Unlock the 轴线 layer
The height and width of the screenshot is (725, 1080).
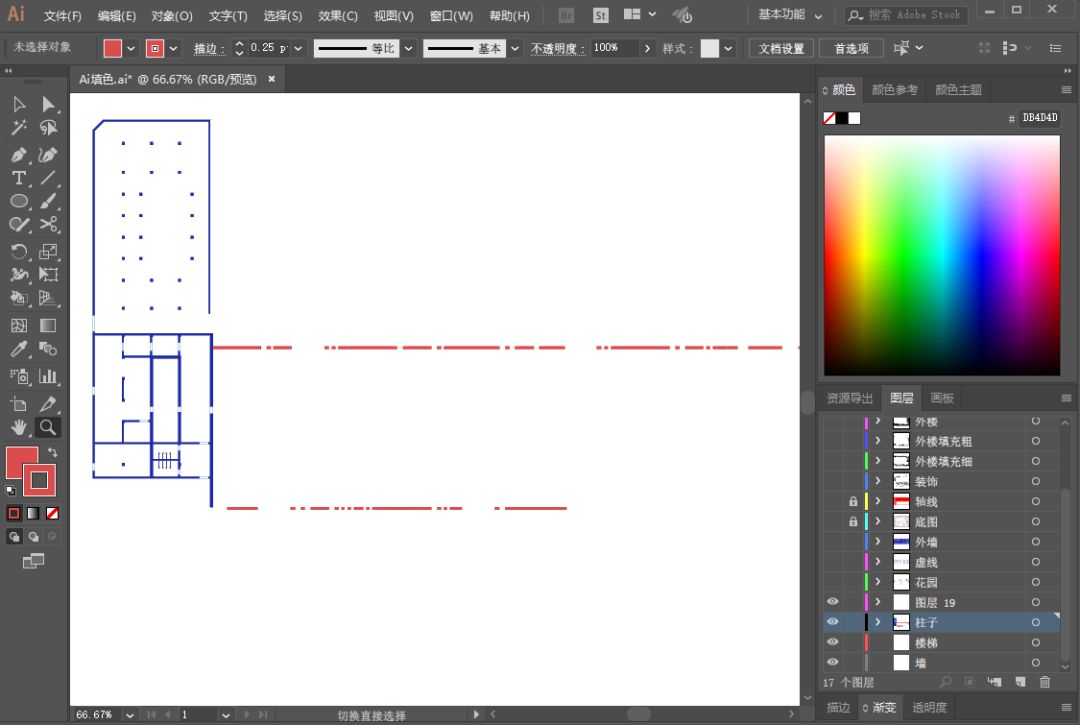[x=853, y=502]
